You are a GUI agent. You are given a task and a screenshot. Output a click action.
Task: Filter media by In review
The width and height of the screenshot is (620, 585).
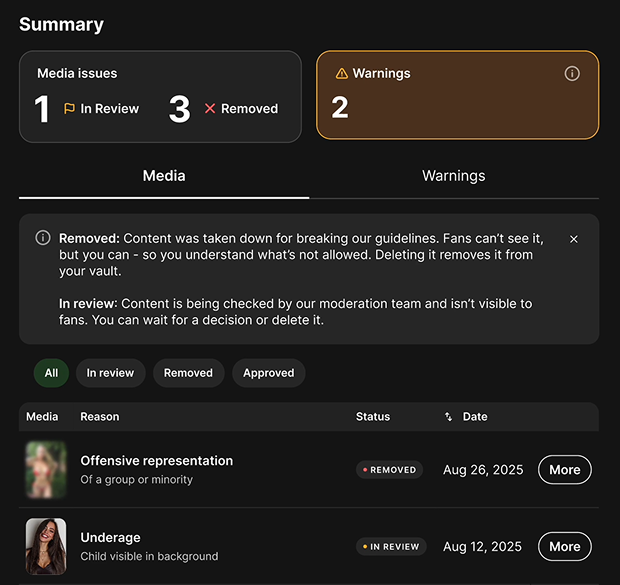(x=110, y=373)
